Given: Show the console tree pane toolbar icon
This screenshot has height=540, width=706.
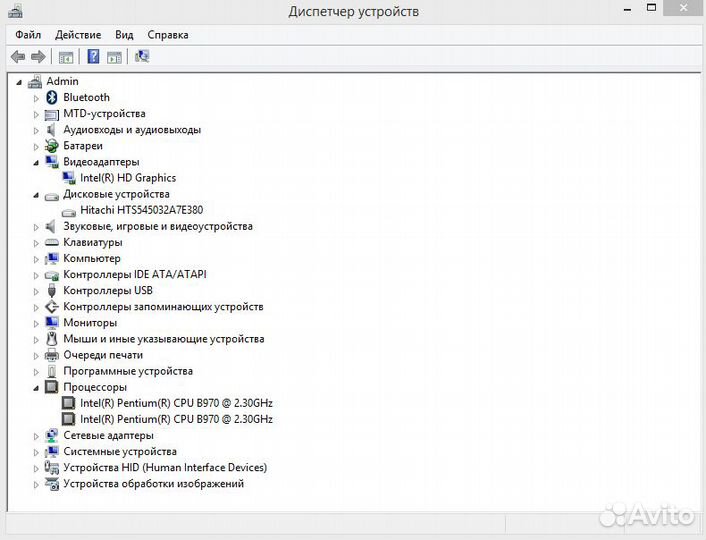Looking at the screenshot, I should 66,57.
